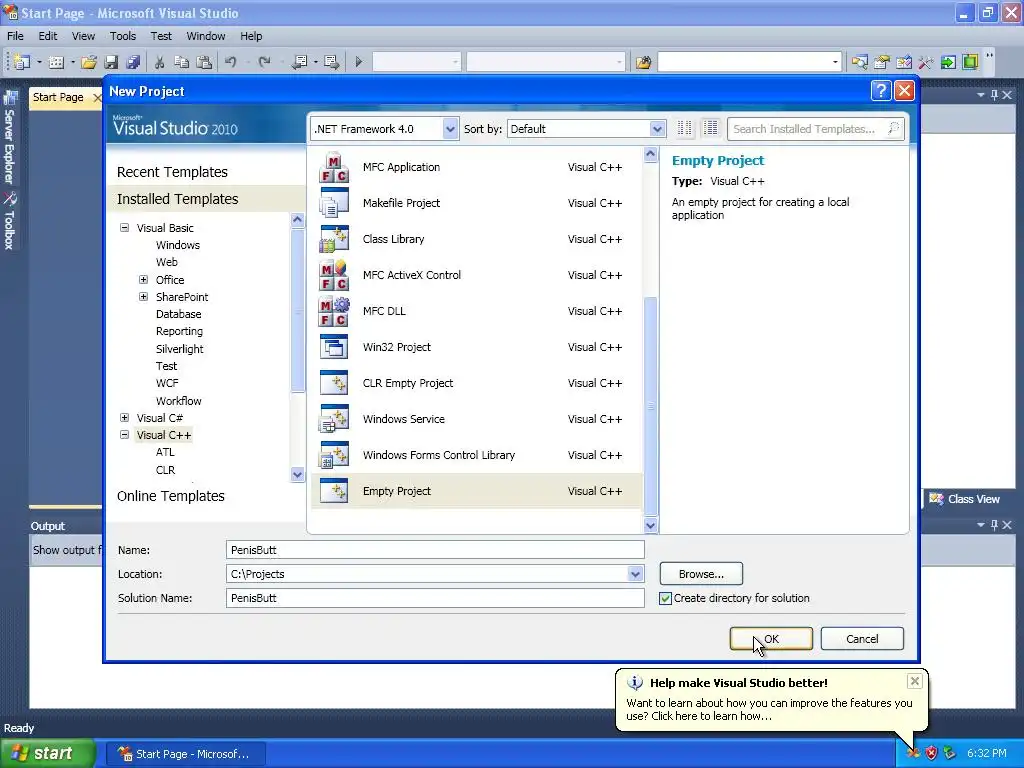Open the Test menu
Screen dimensions: 1024x768
tap(161, 36)
